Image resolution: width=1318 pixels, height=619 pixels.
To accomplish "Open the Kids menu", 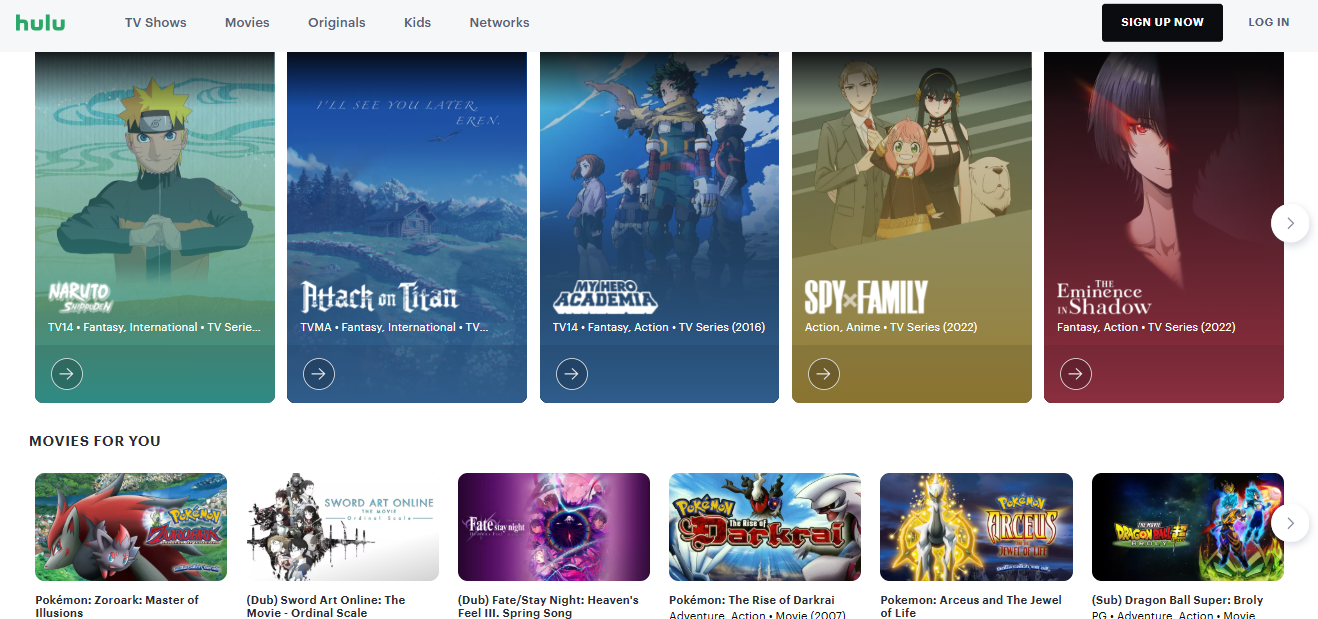I will point(418,22).
